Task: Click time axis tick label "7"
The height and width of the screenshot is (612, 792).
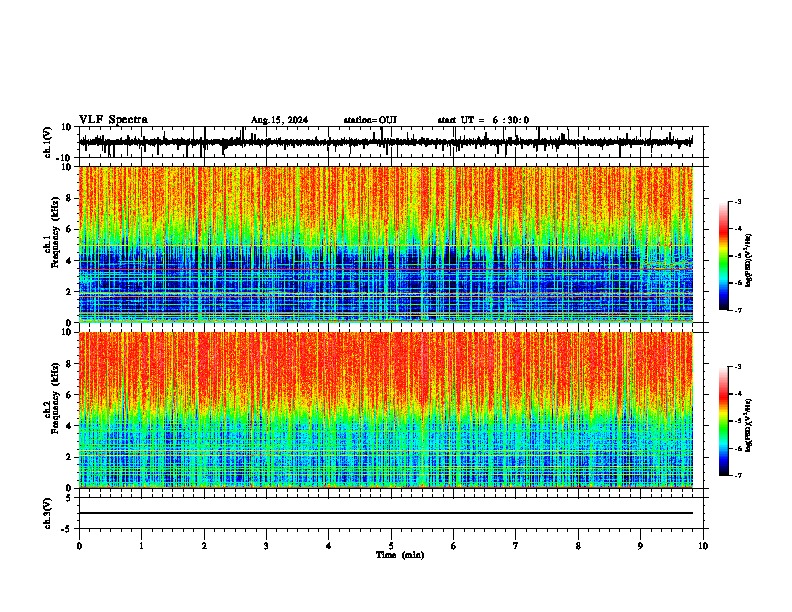Action: (x=516, y=546)
